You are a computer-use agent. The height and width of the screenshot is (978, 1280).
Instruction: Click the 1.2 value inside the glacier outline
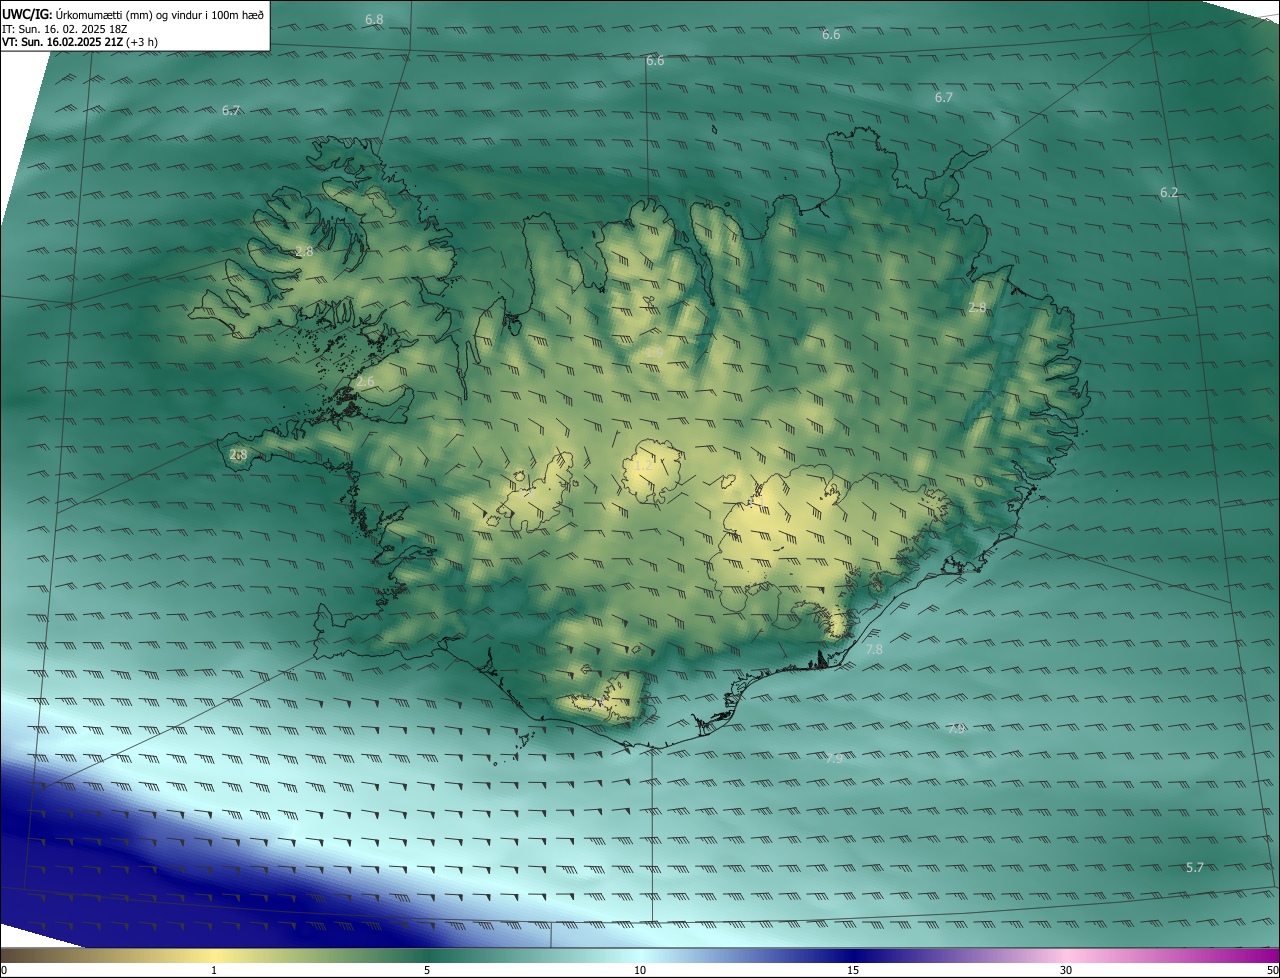point(643,465)
